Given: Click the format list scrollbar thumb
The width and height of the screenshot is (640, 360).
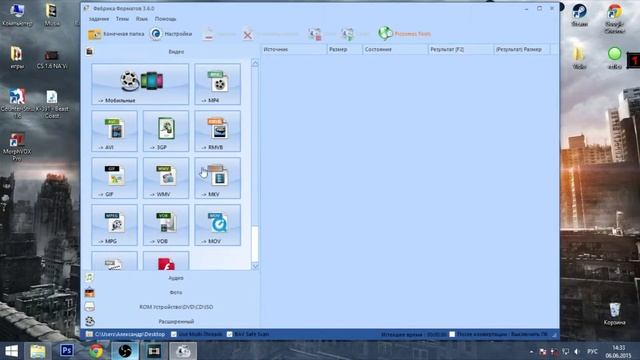Looking at the screenshot, I should pyautogui.click(x=255, y=244).
